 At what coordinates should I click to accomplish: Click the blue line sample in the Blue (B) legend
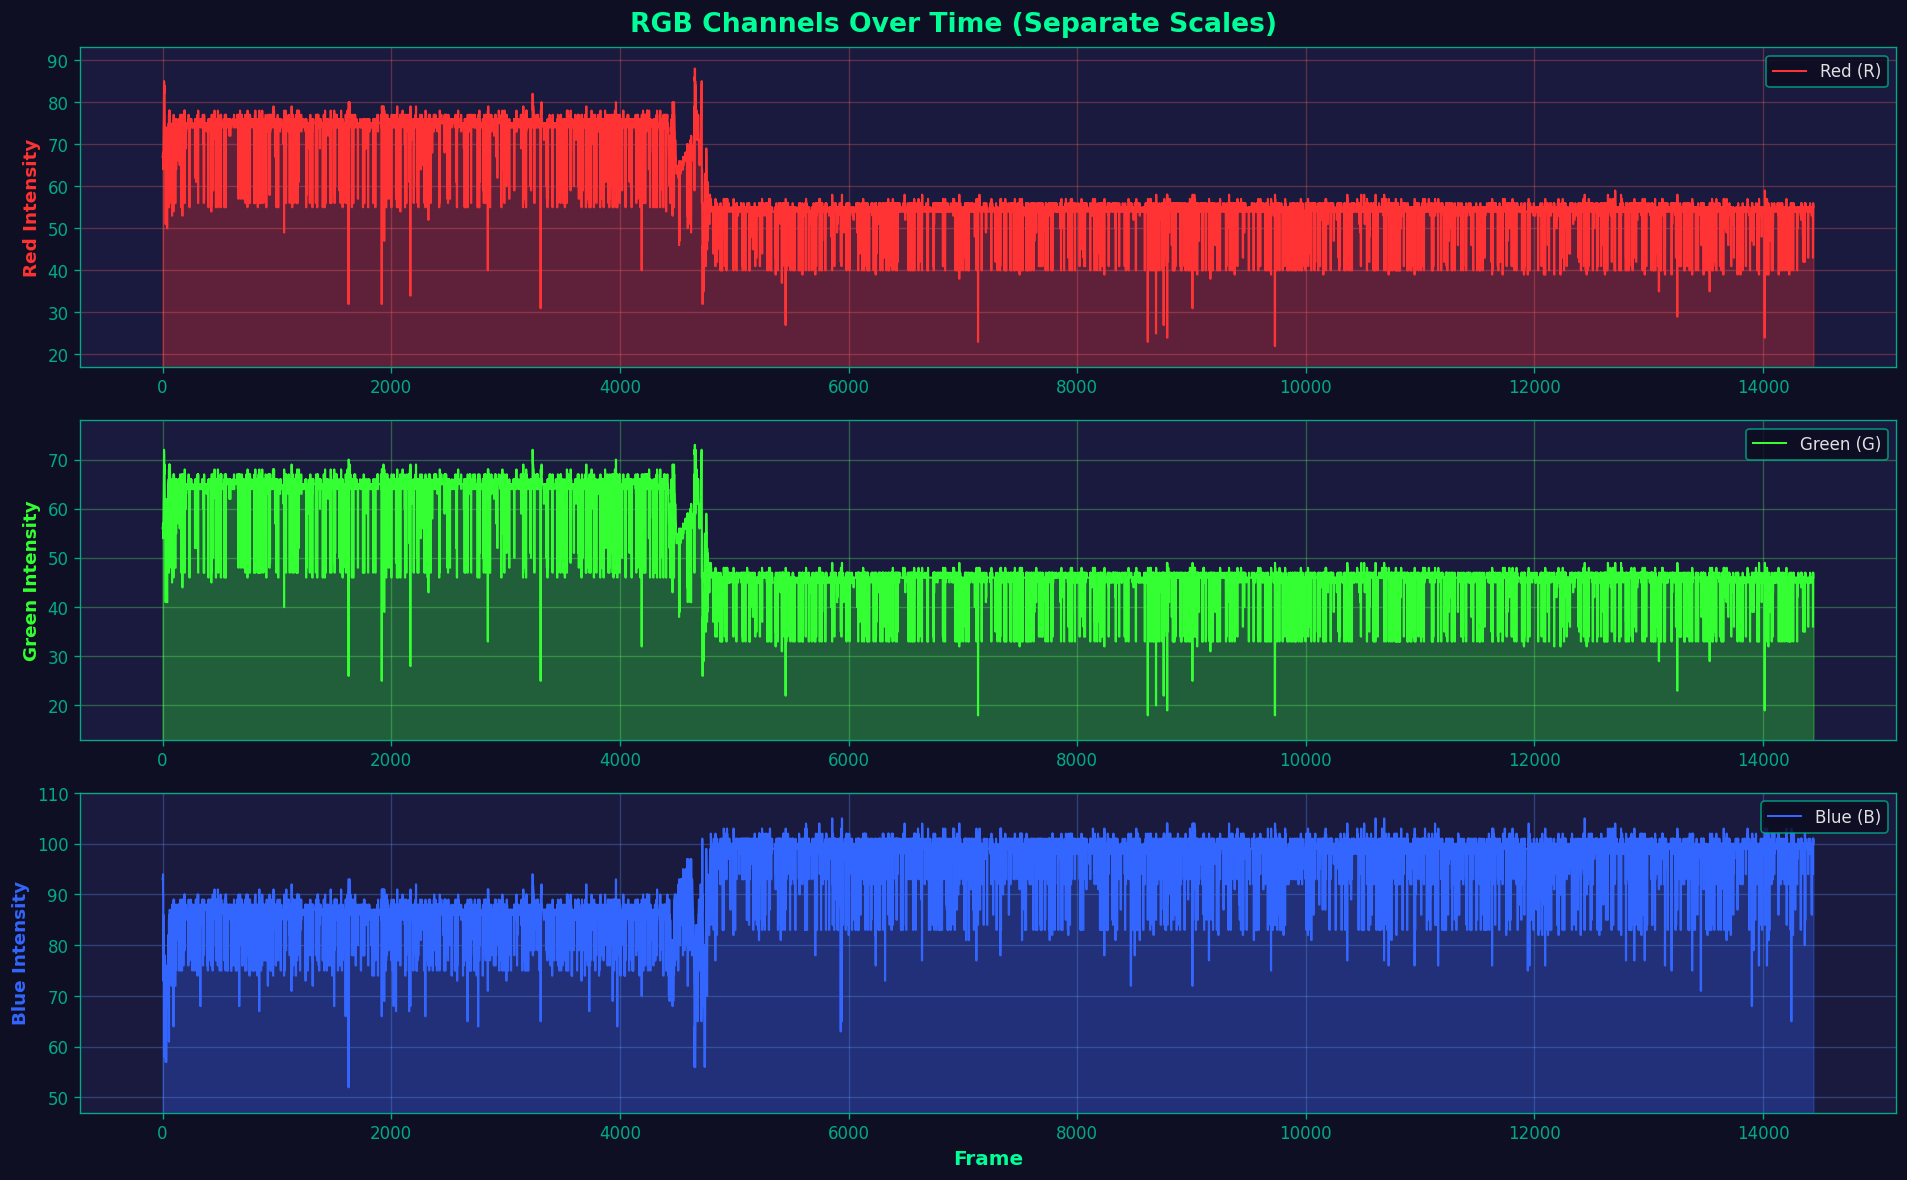coord(1786,817)
